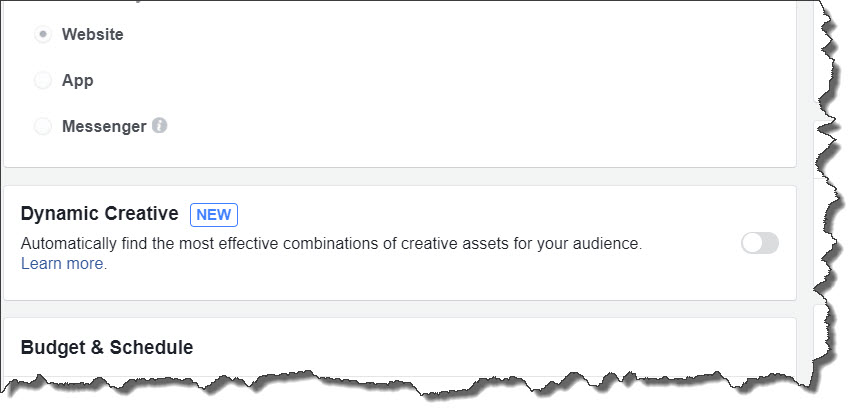Screen dimensions: 860x415
Task: Click the info icon beside Messenger
Action: [x=160, y=126]
